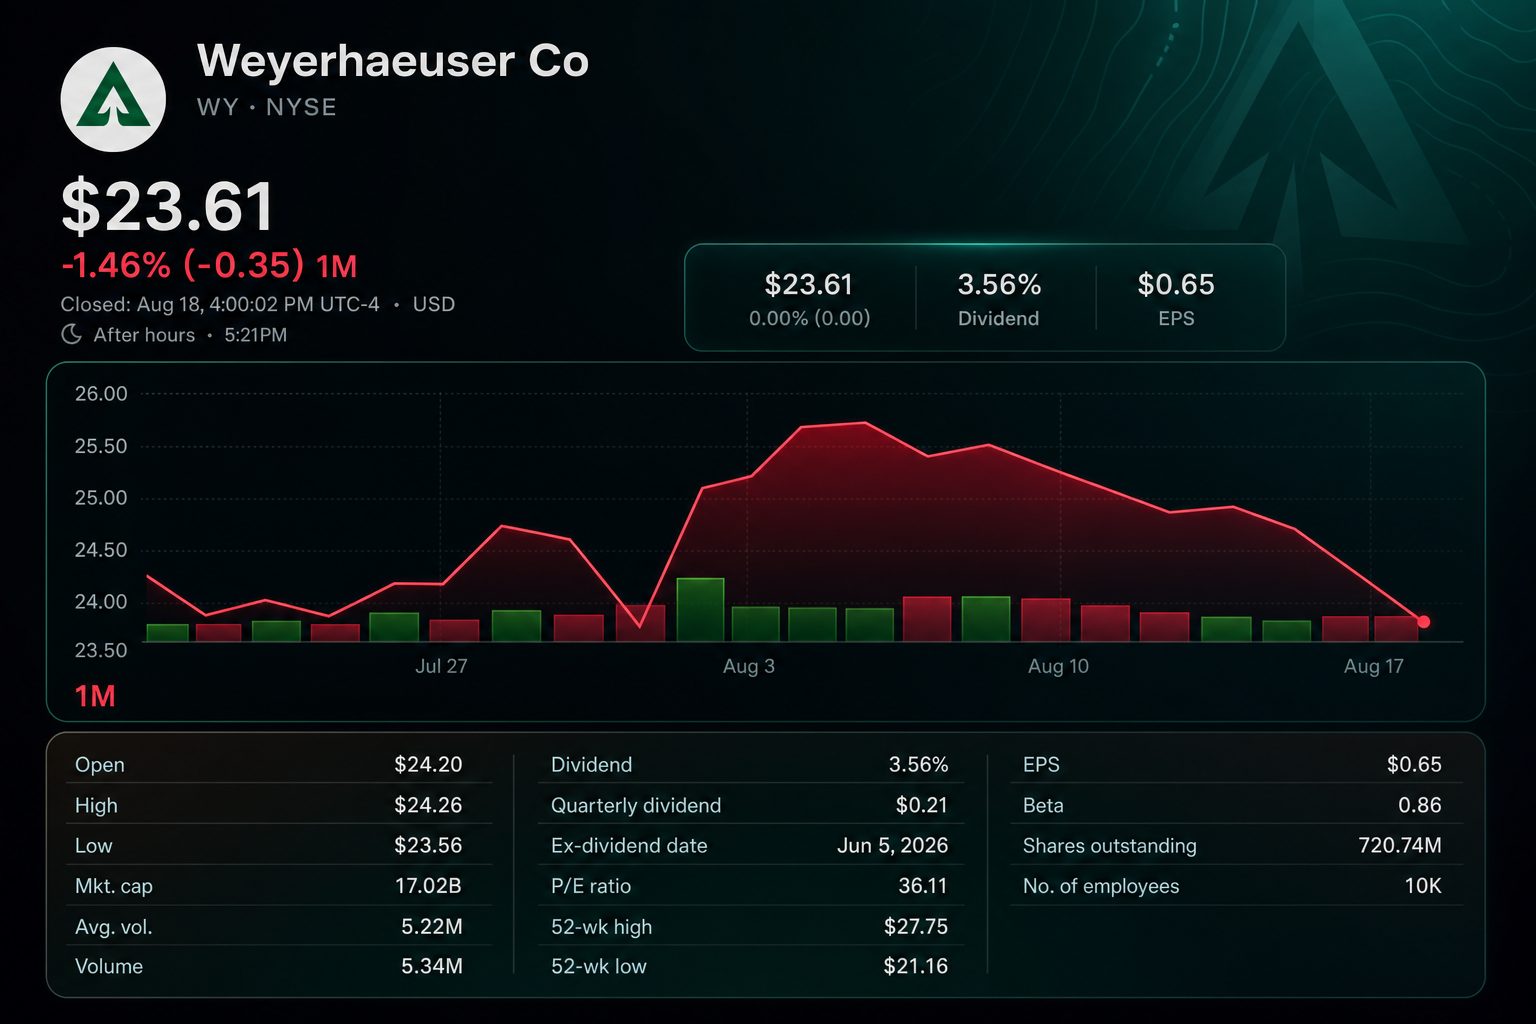The width and height of the screenshot is (1536, 1024).
Task: Click the after hours moon icon
Action: click(71, 335)
